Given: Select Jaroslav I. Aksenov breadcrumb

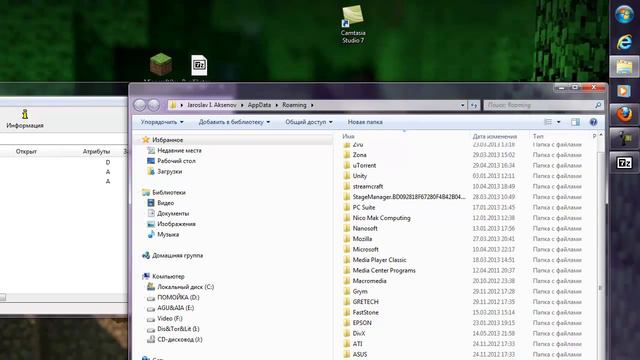Looking at the screenshot, I should [x=211, y=105].
